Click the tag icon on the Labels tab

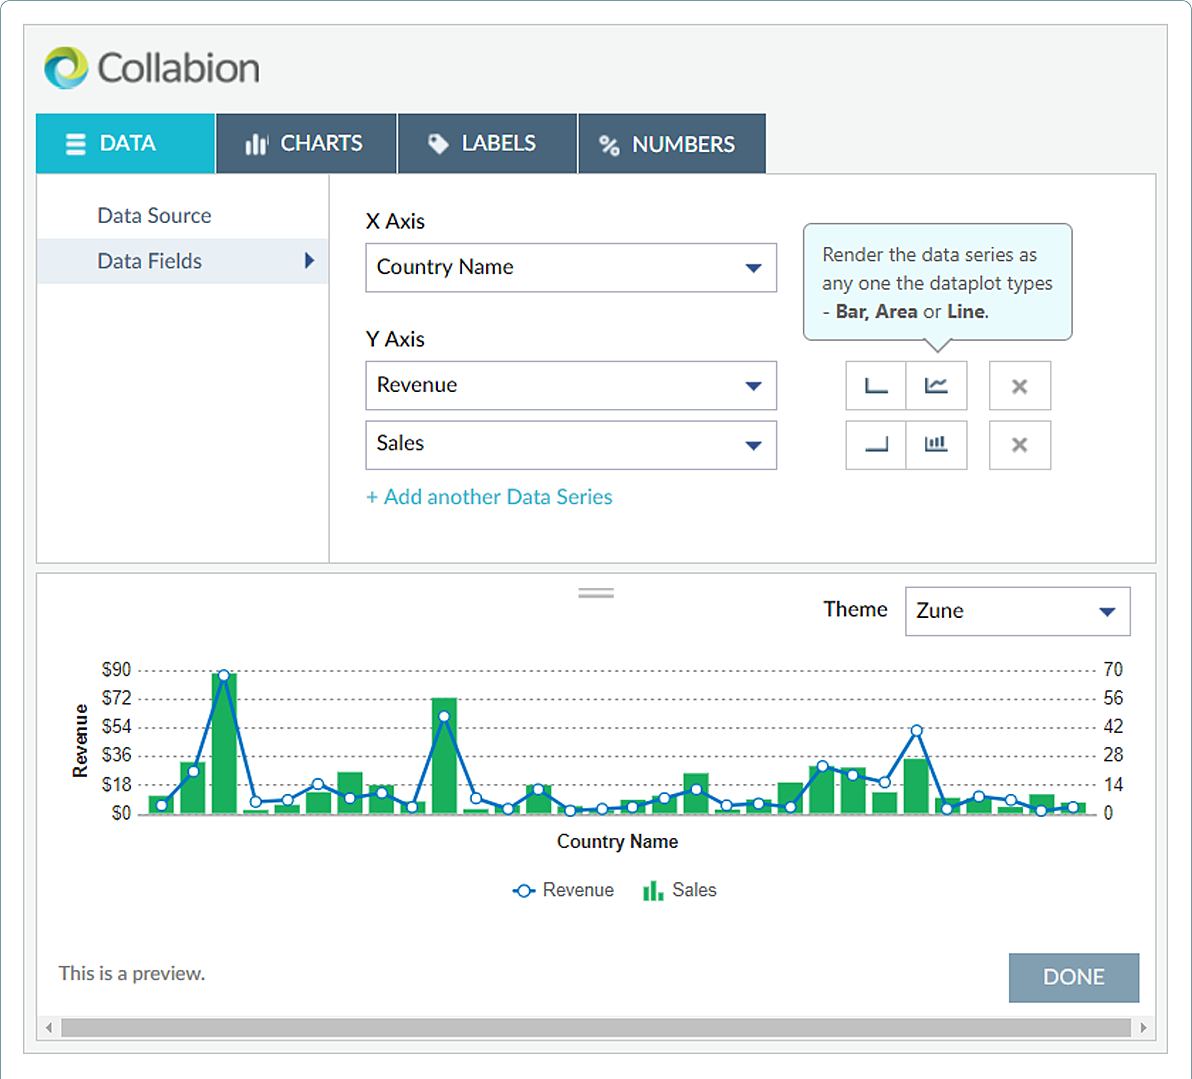coord(438,143)
